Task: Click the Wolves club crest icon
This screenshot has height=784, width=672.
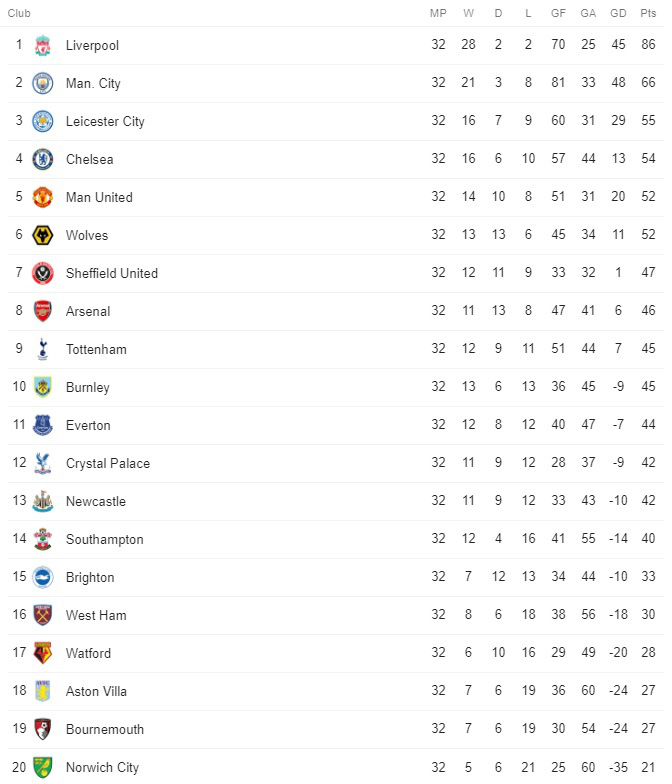Action: point(42,236)
